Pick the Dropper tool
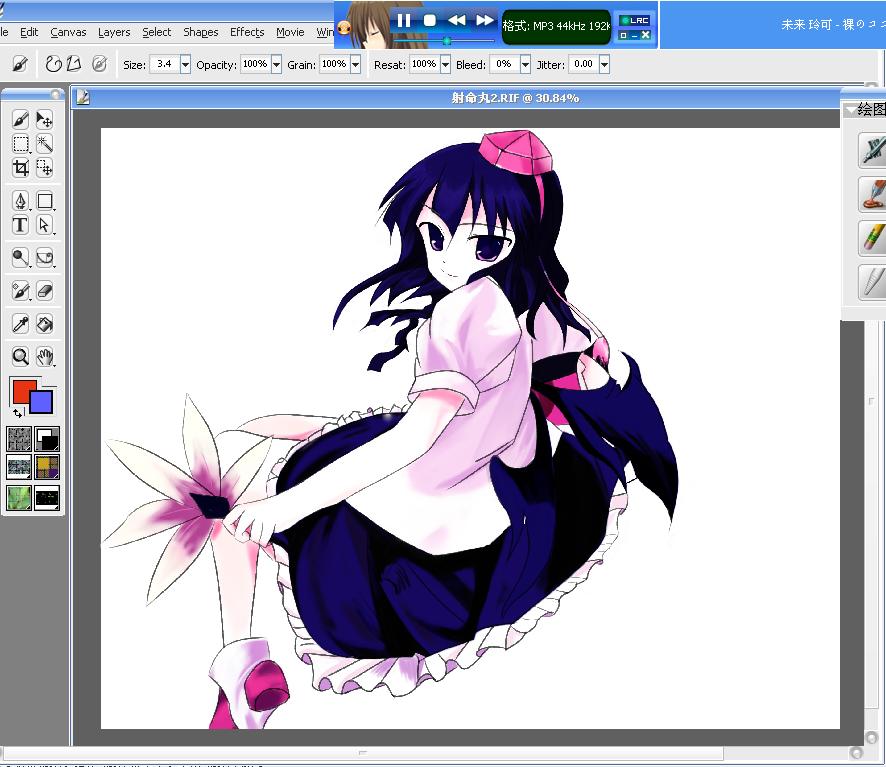 coord(20,324)
